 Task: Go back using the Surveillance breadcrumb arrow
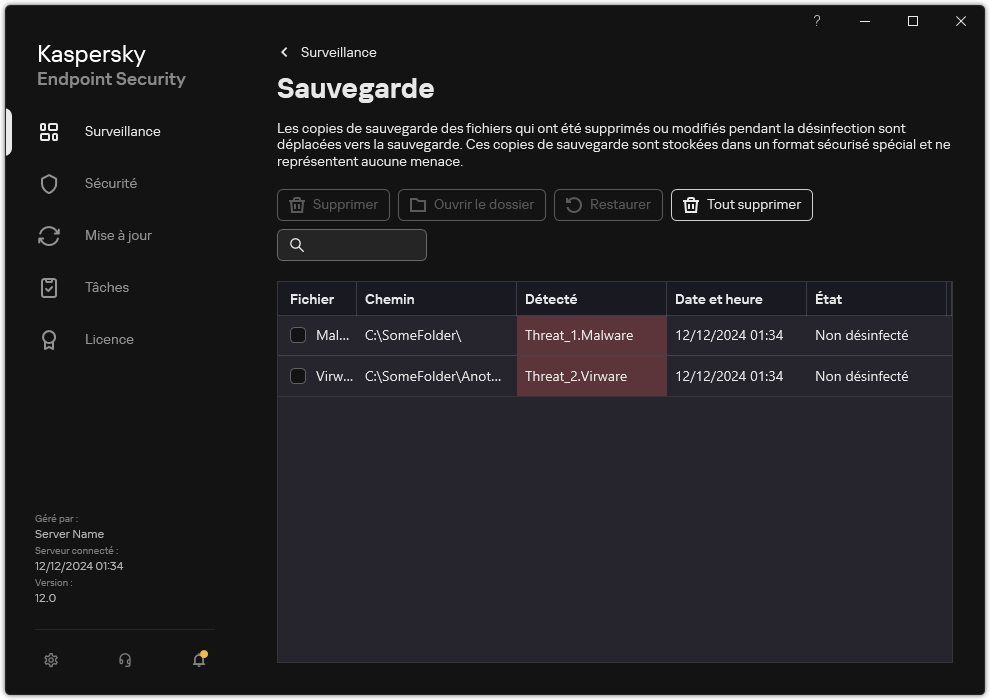pos(284,52)
